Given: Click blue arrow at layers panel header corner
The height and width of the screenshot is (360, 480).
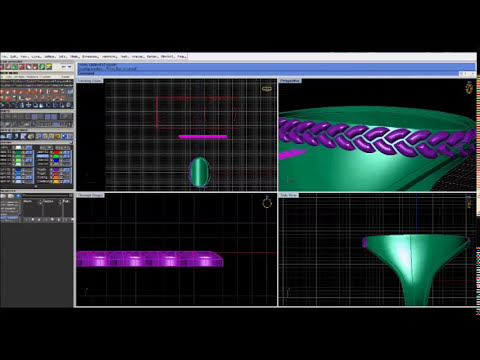Looking at the screenshot, I should (x=71, y=142).
